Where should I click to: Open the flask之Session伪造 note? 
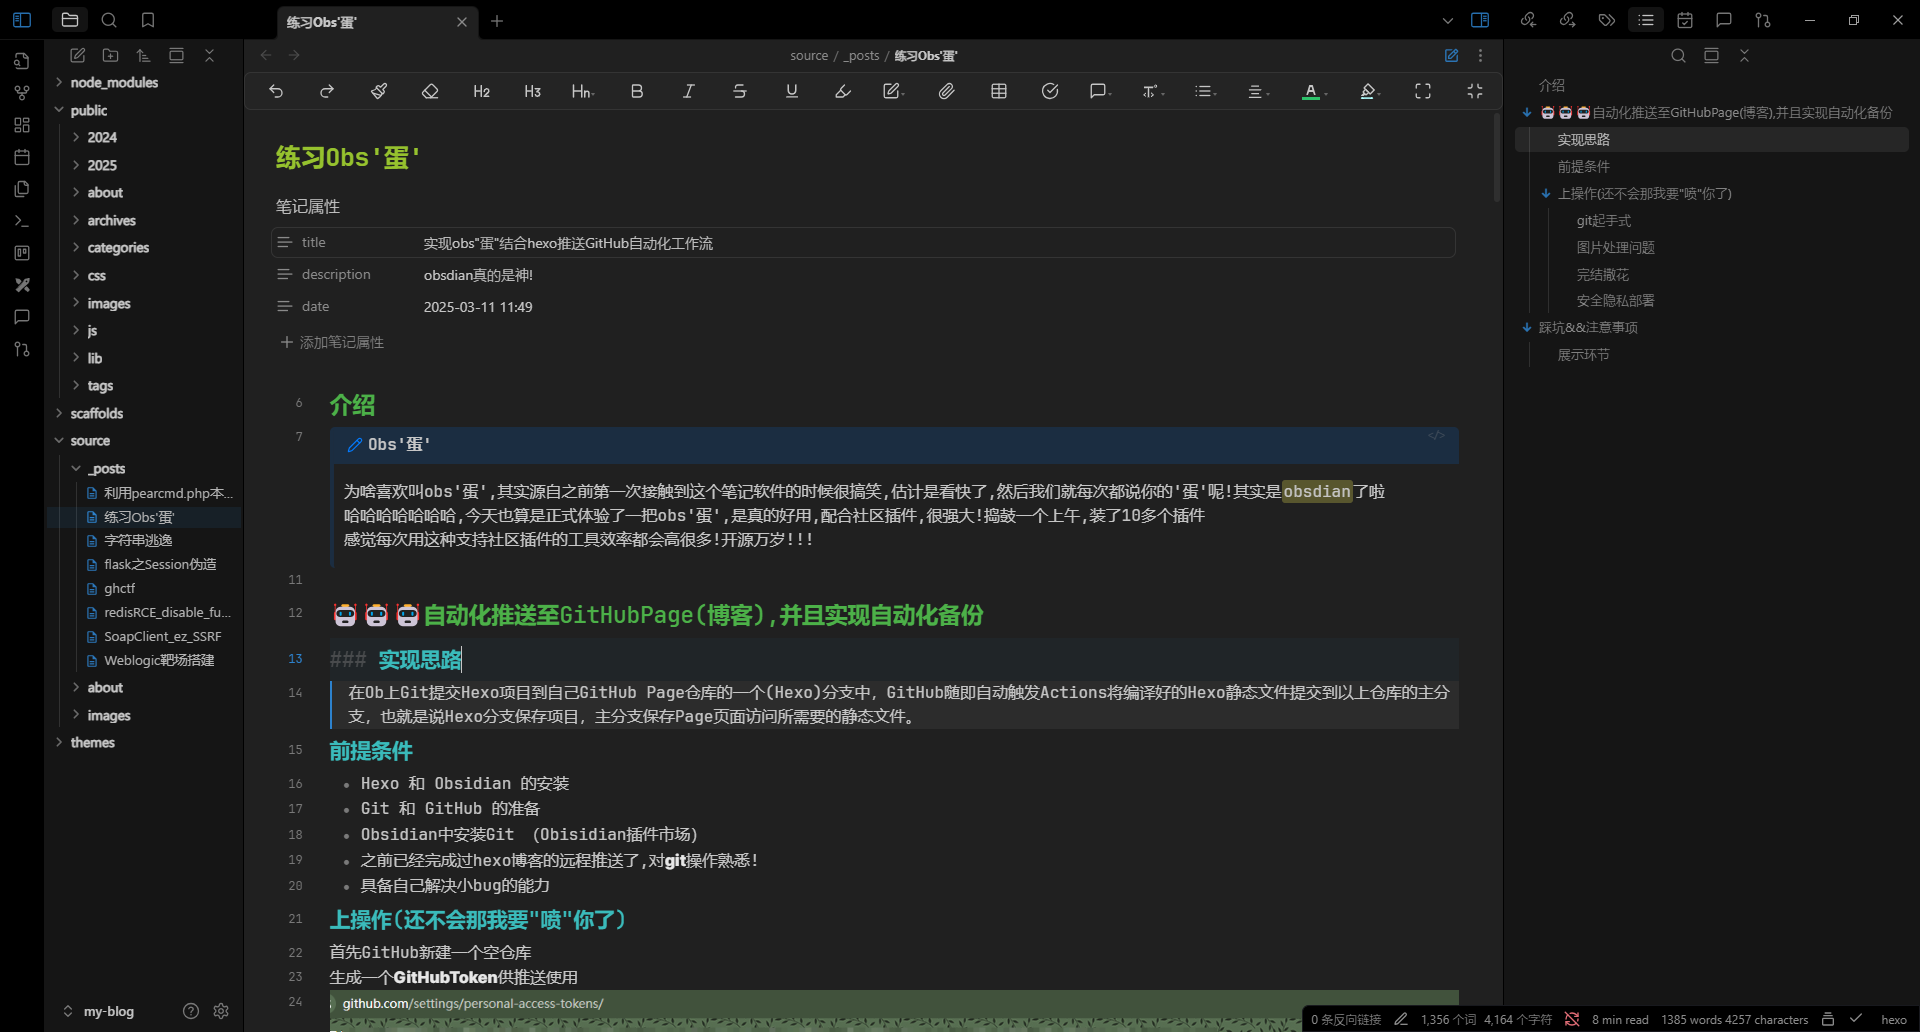[160, 564]
